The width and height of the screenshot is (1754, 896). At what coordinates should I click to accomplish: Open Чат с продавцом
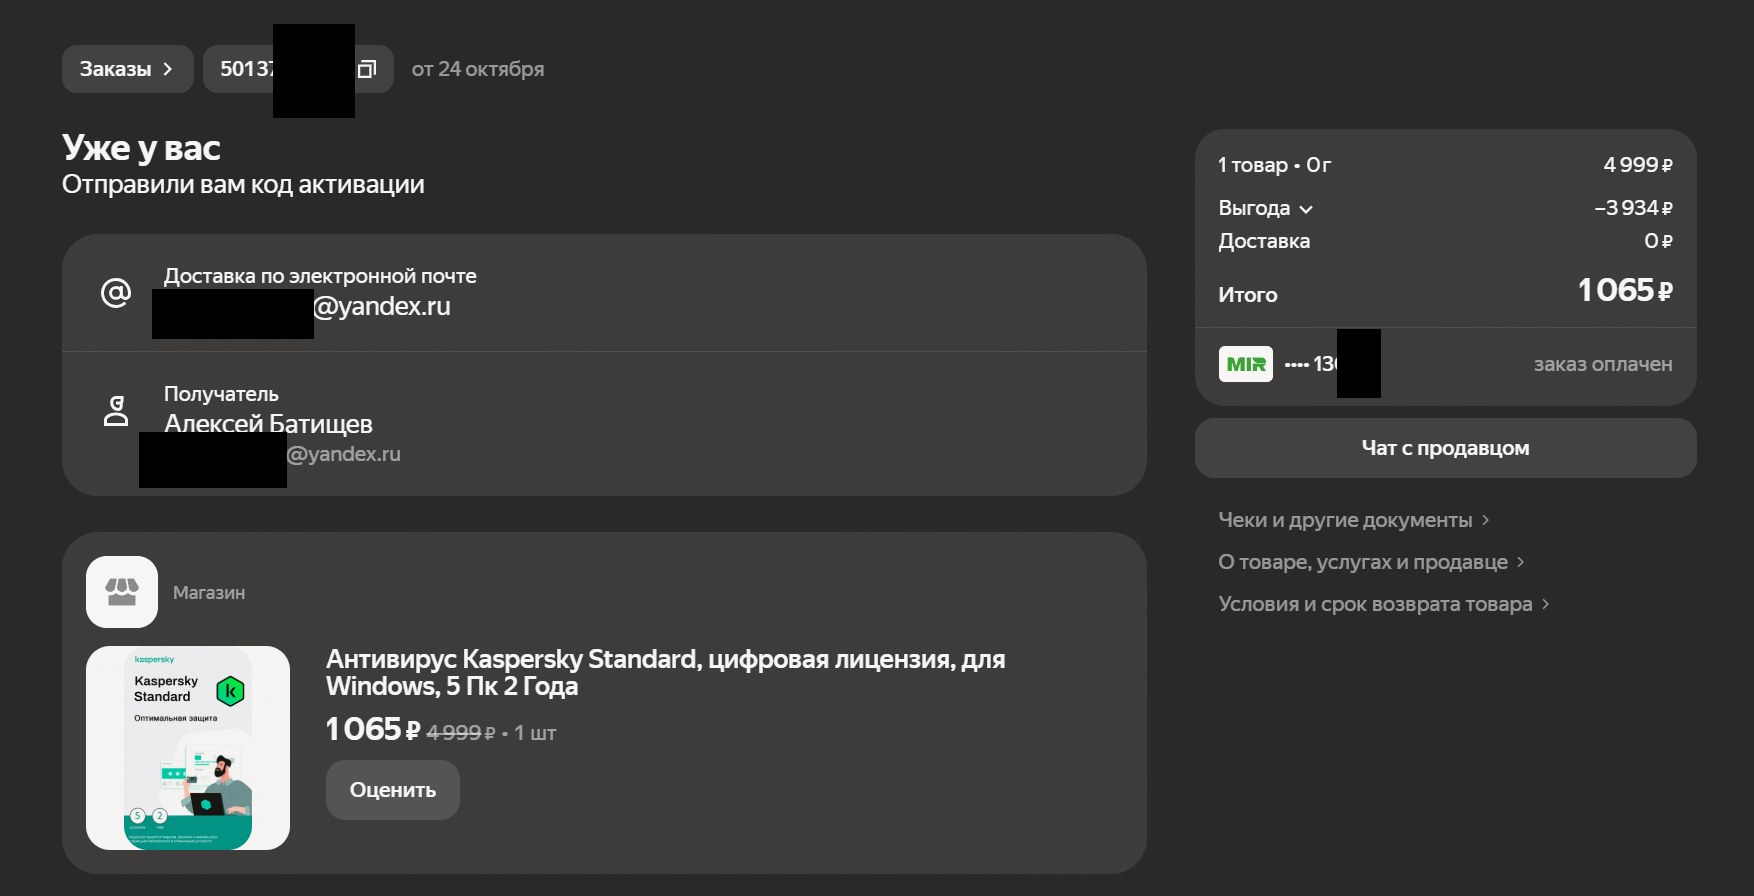pos(1445,448)
